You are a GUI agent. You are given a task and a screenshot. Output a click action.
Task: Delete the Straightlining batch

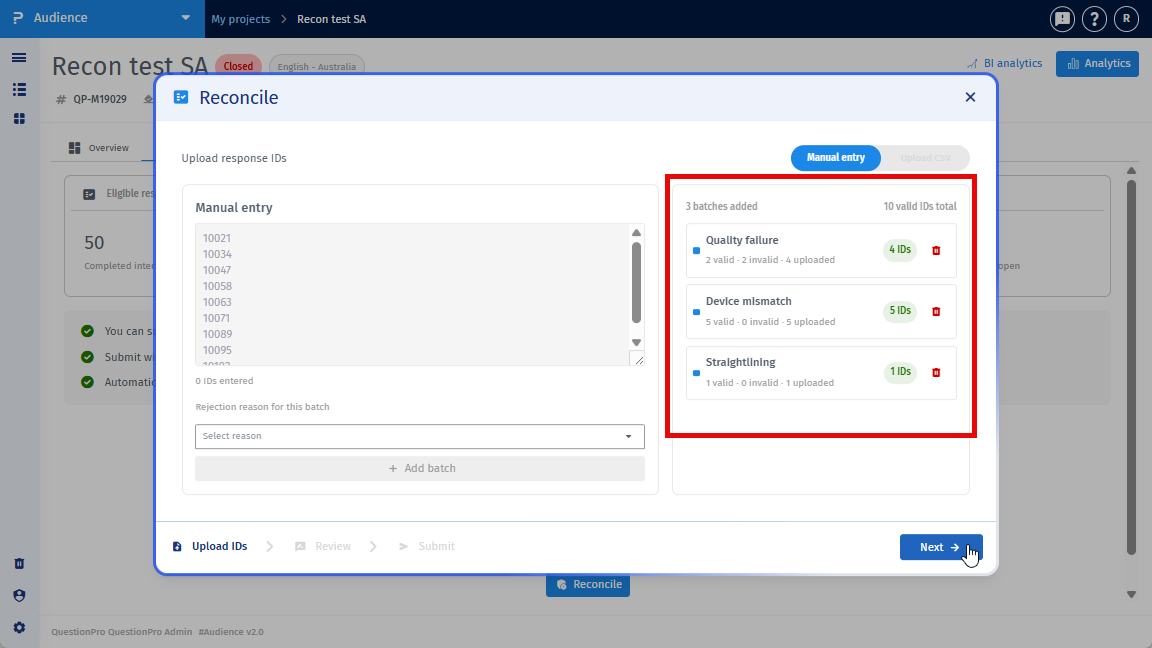pos(936,372)
